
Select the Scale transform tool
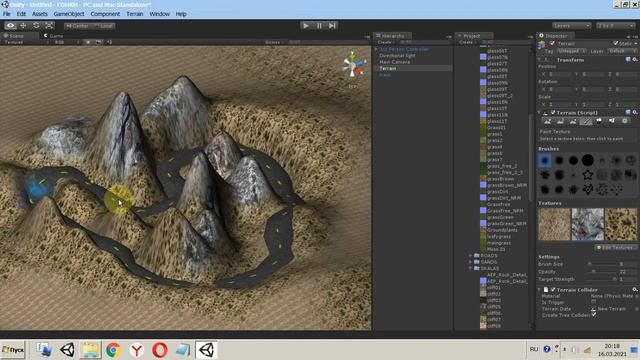(49, 25)
